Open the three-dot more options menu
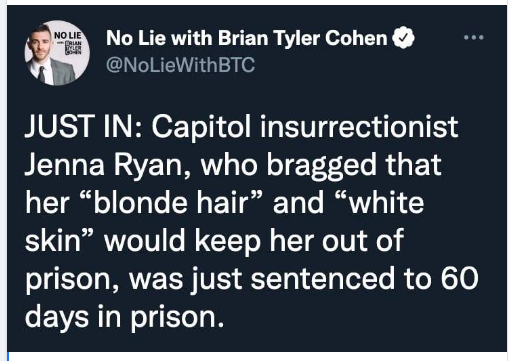 coord(474,37)
